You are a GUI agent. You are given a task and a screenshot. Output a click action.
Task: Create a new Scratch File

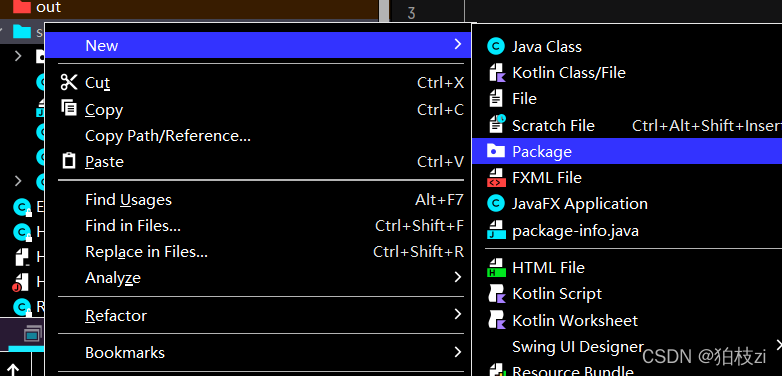click(627, 125)
